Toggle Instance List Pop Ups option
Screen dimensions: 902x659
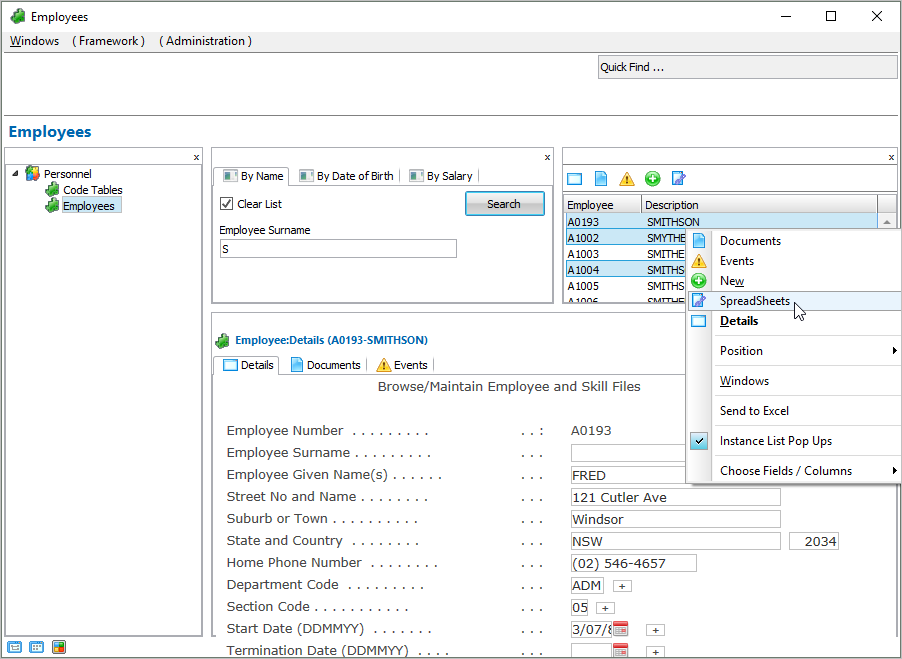tap(775, 441)
